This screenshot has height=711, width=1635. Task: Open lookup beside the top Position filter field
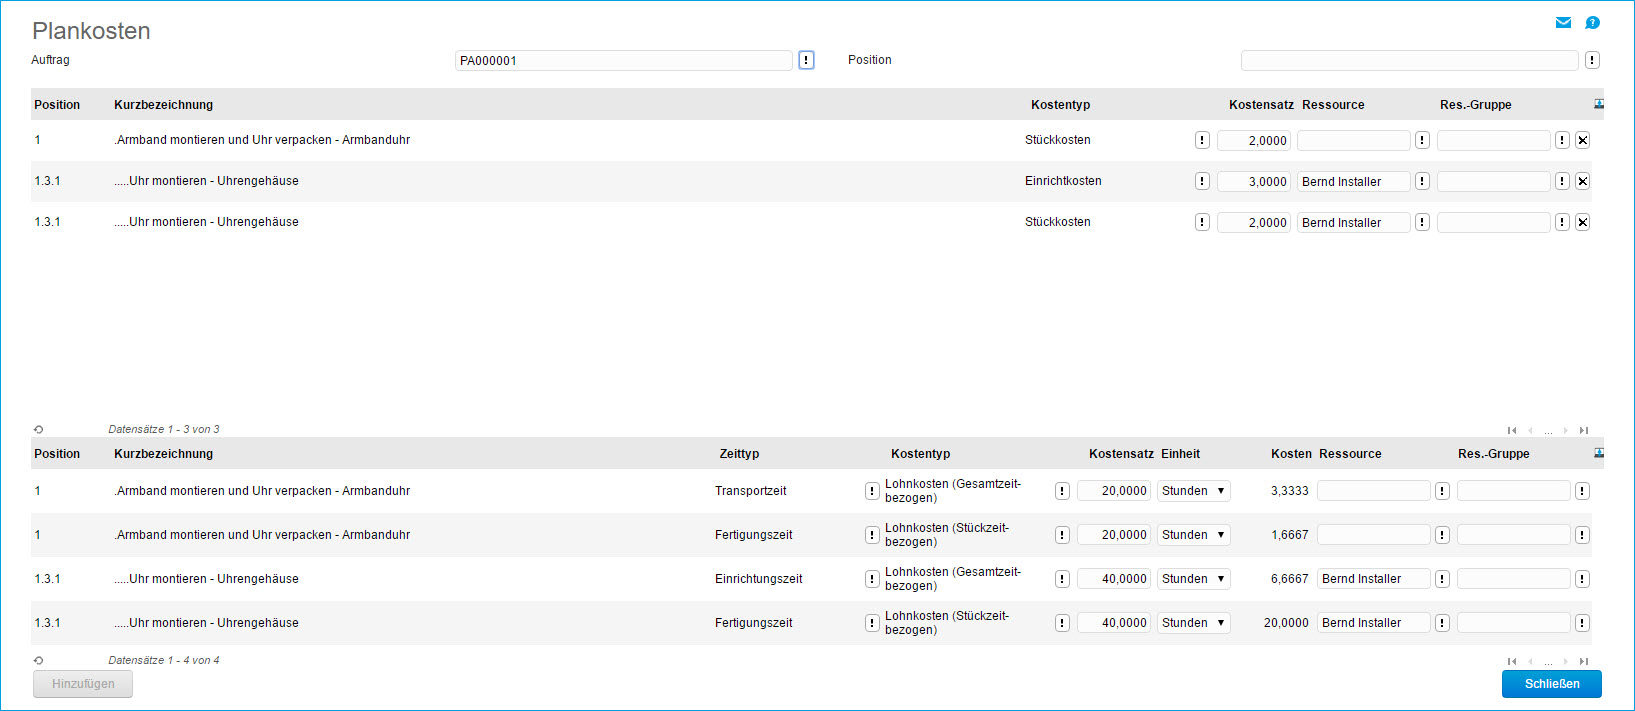1592,60
